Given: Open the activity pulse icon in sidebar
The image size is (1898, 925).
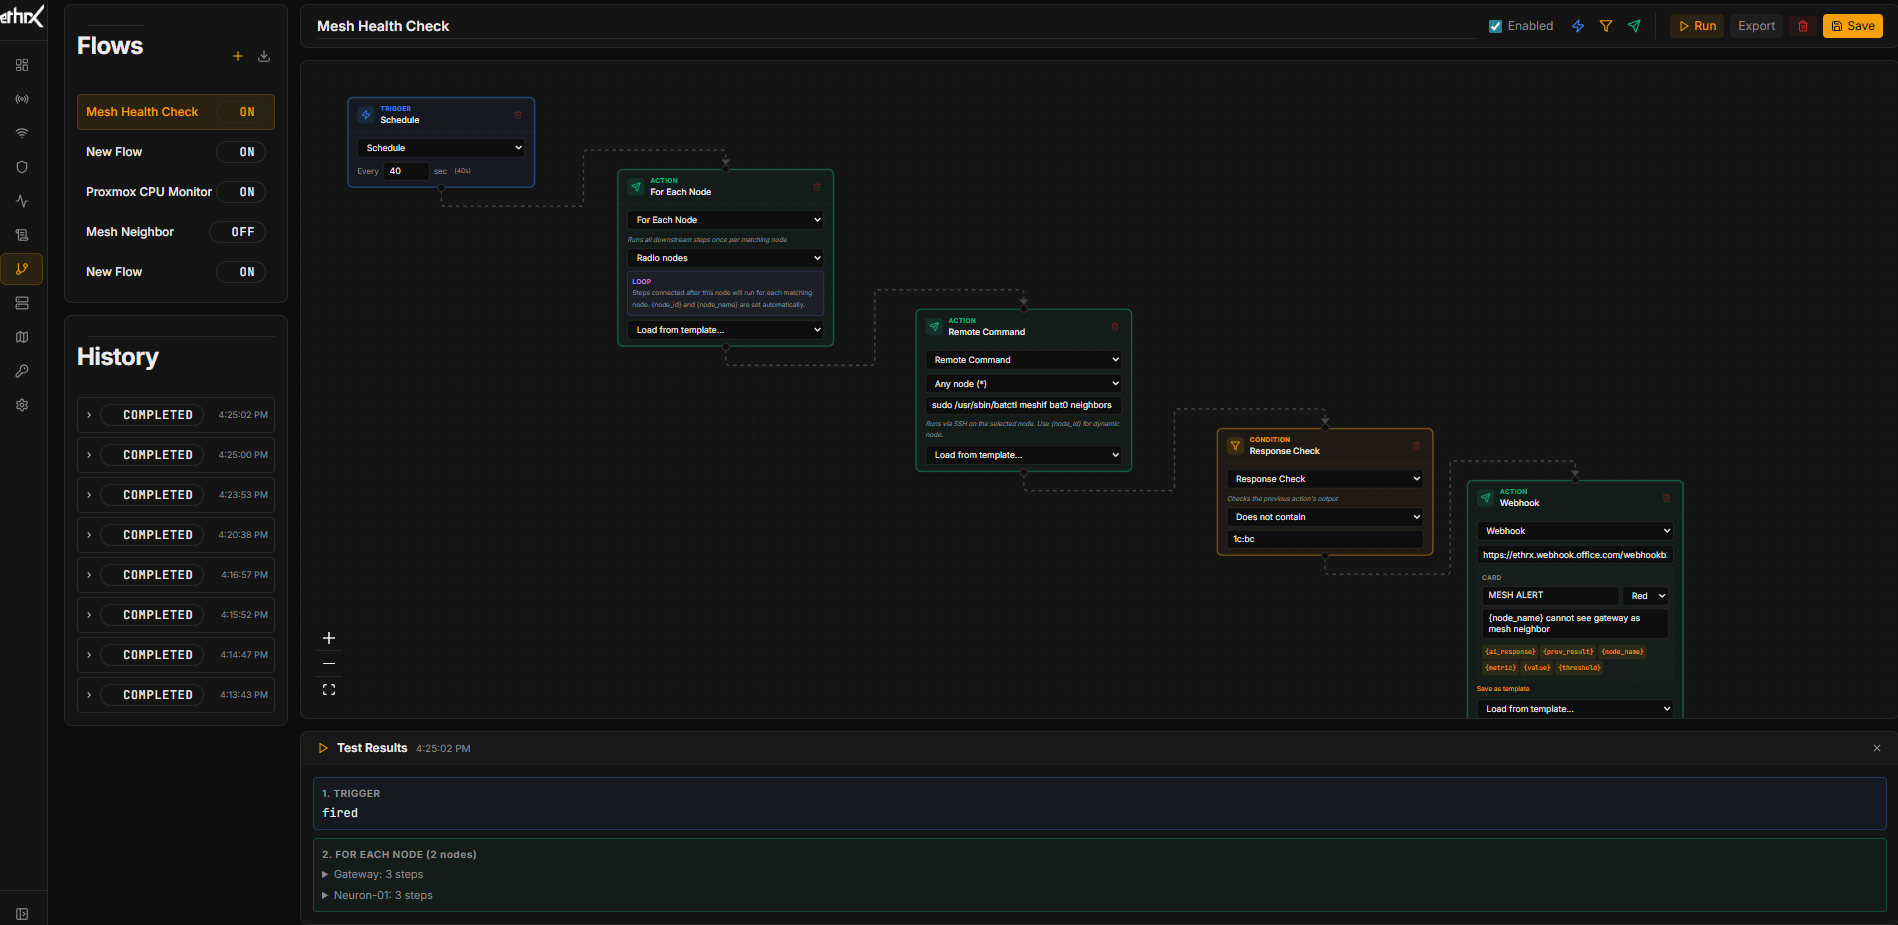Looking at the screenshot, I should (22, 201).
